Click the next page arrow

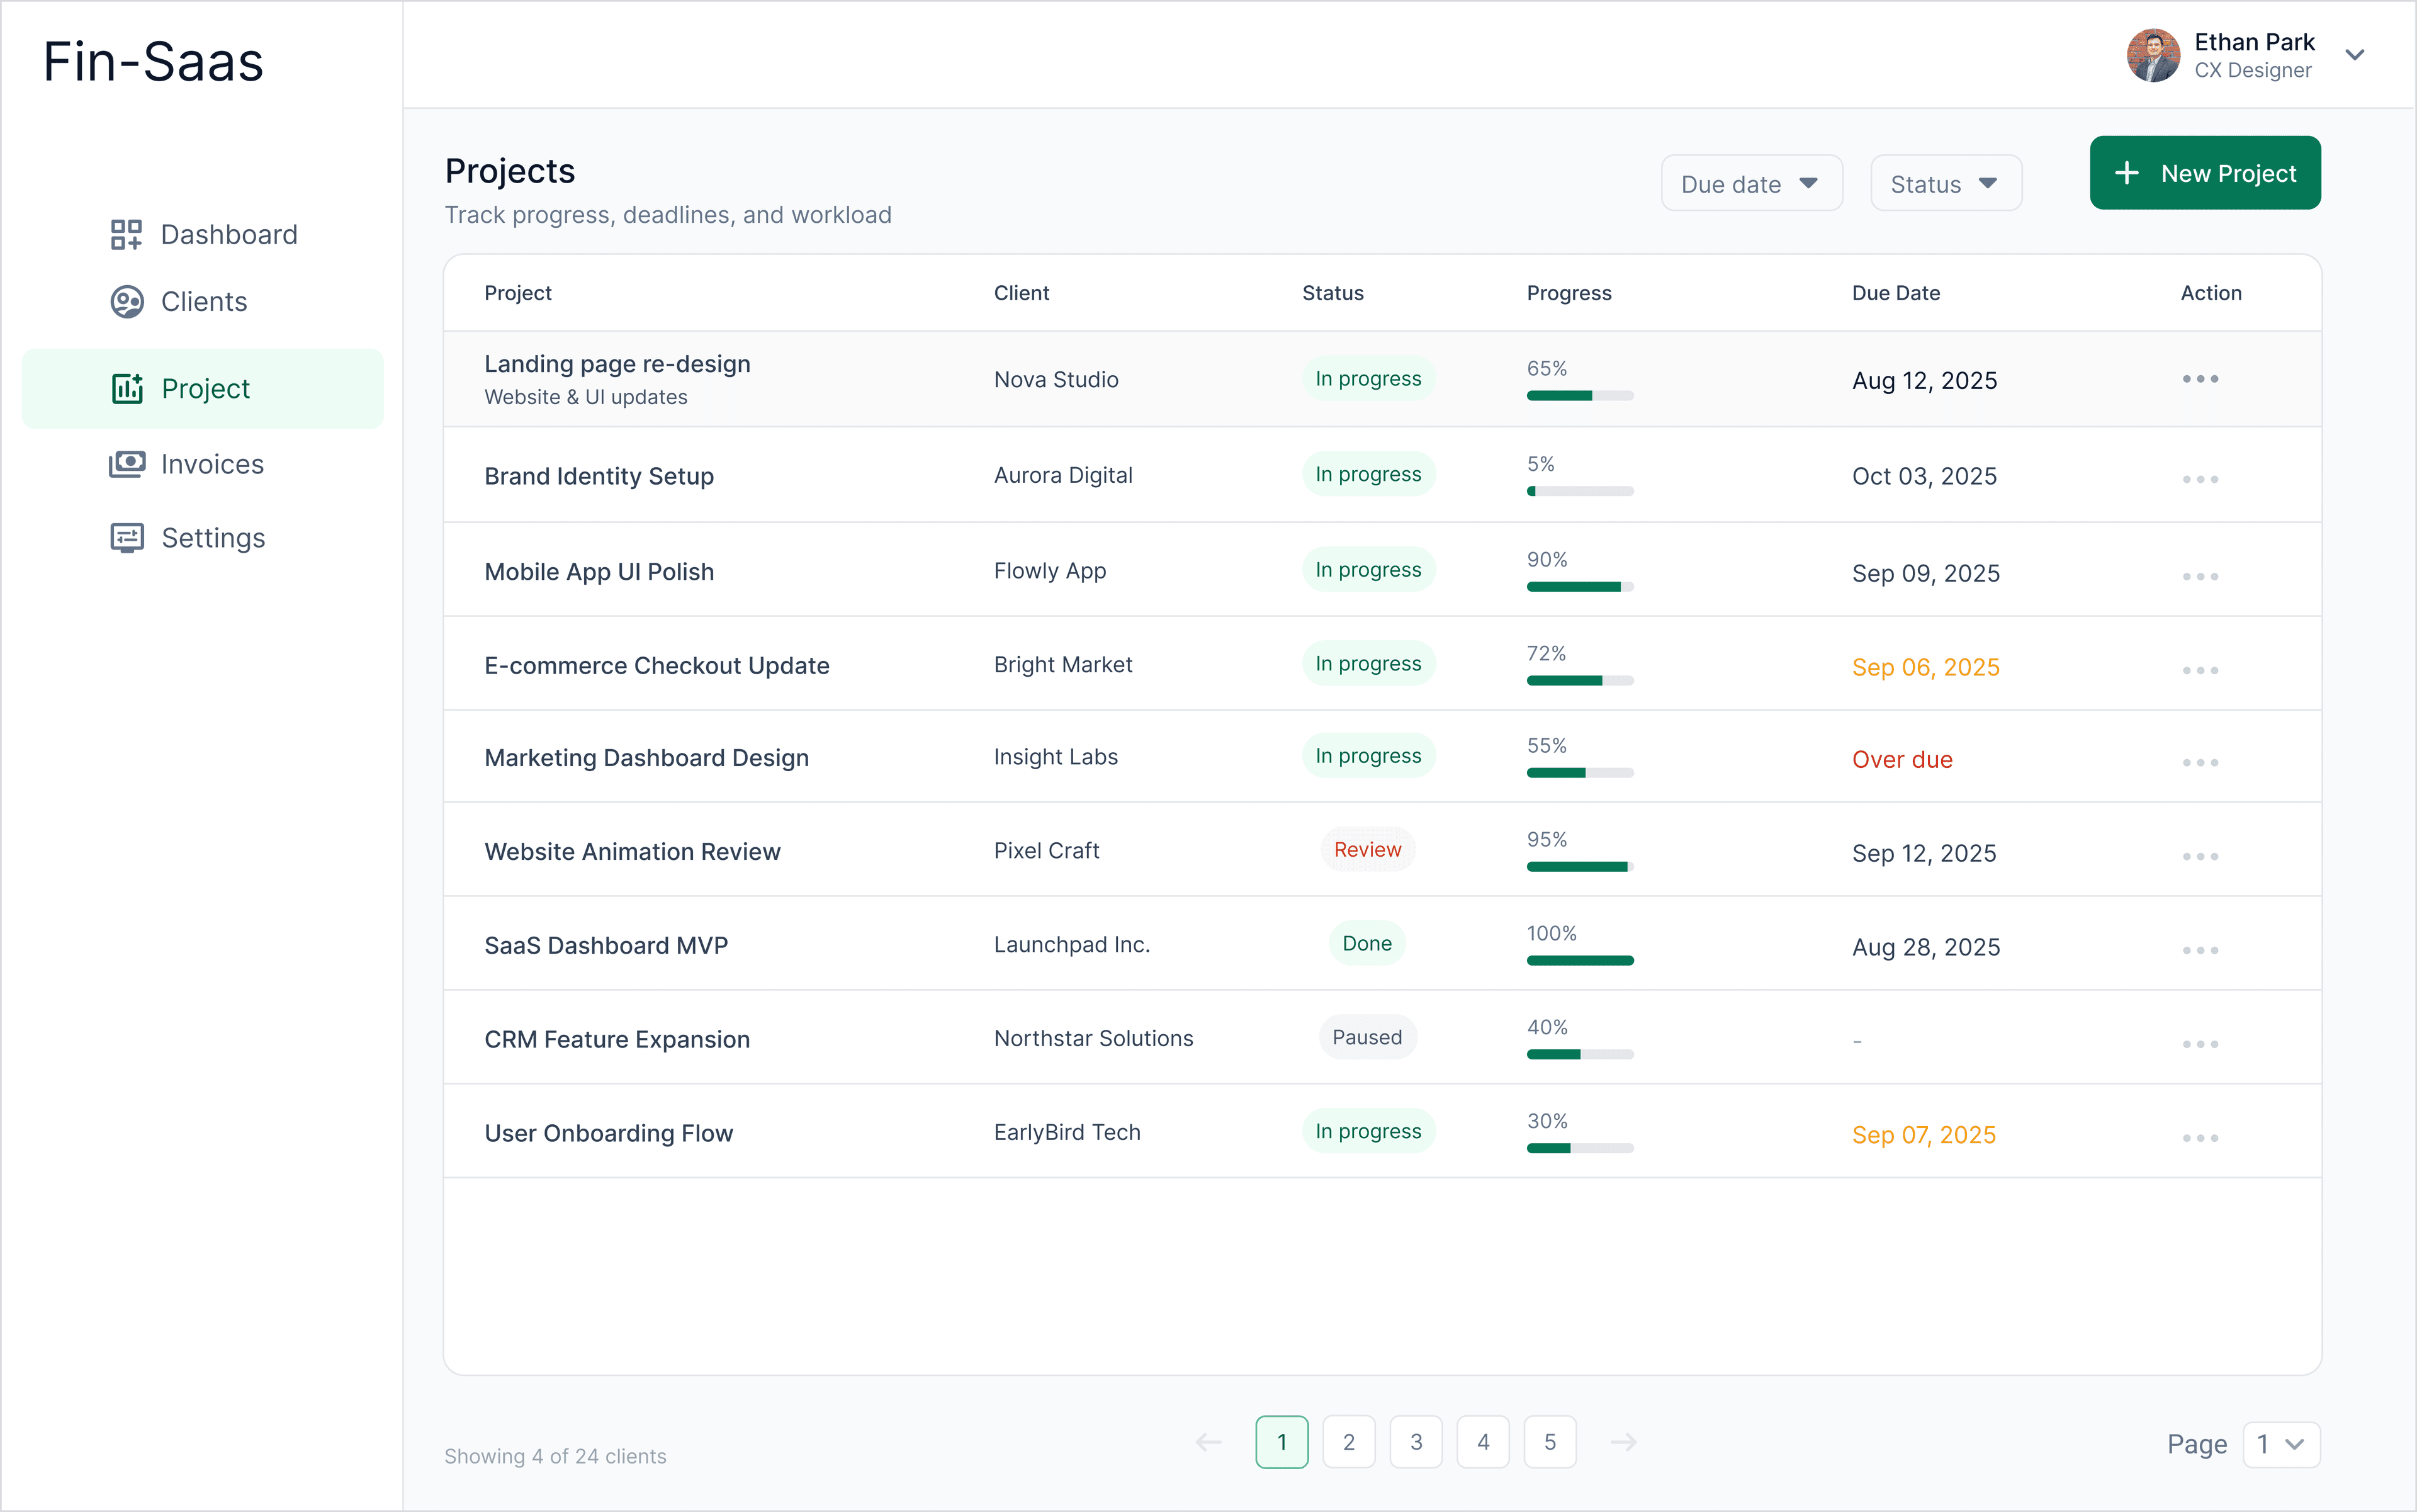1623,1441
